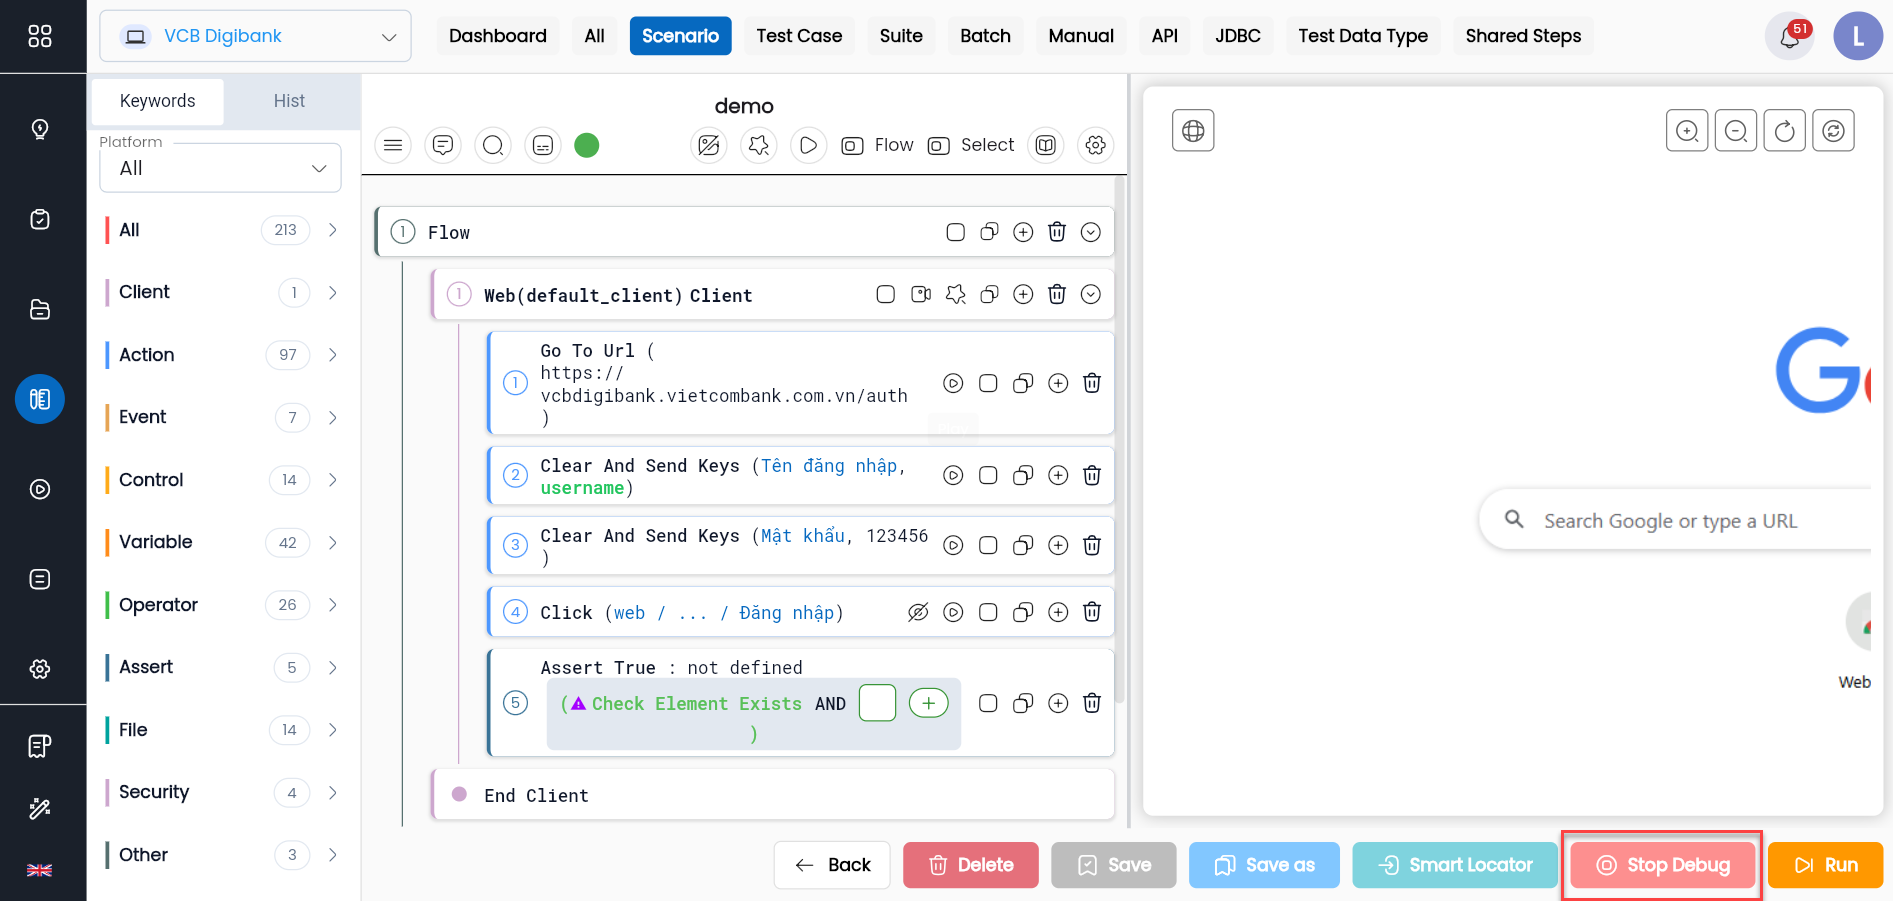Click the Back button
The image size is (1893, 901).
click(x=832, y=865)
